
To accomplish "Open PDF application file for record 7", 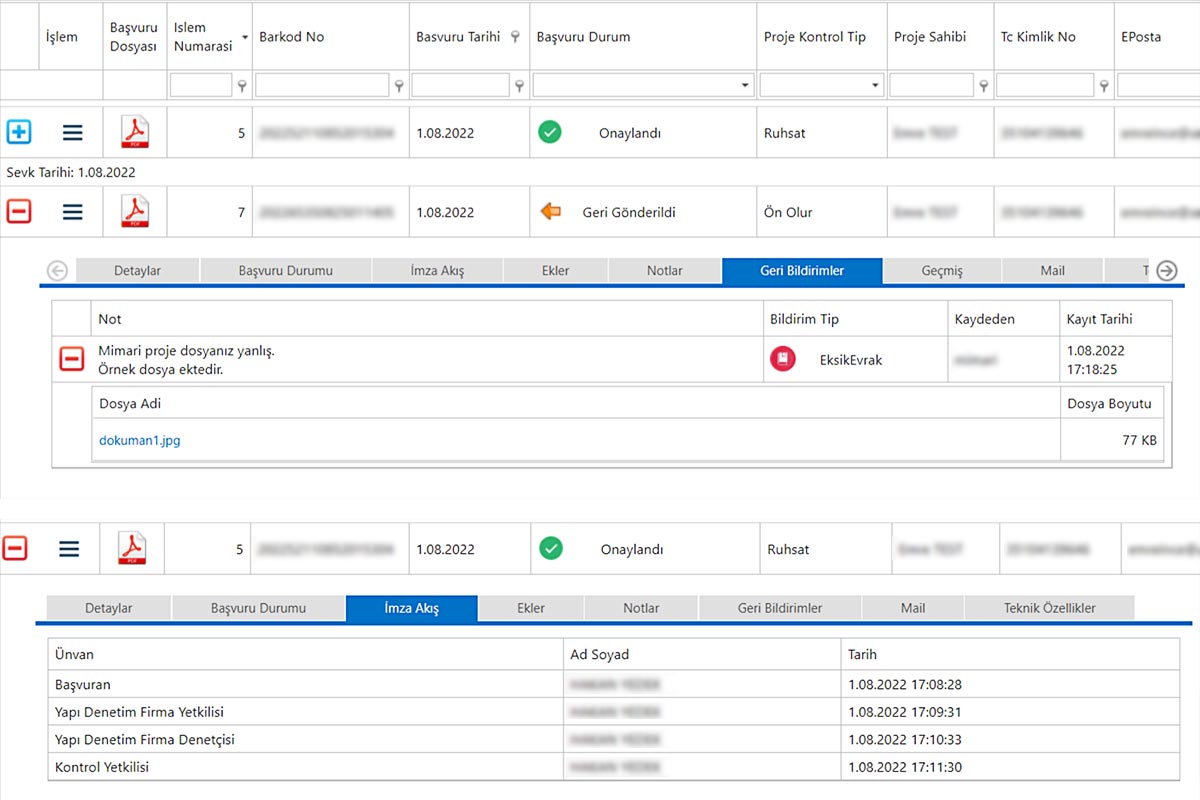I will [135, 212].
